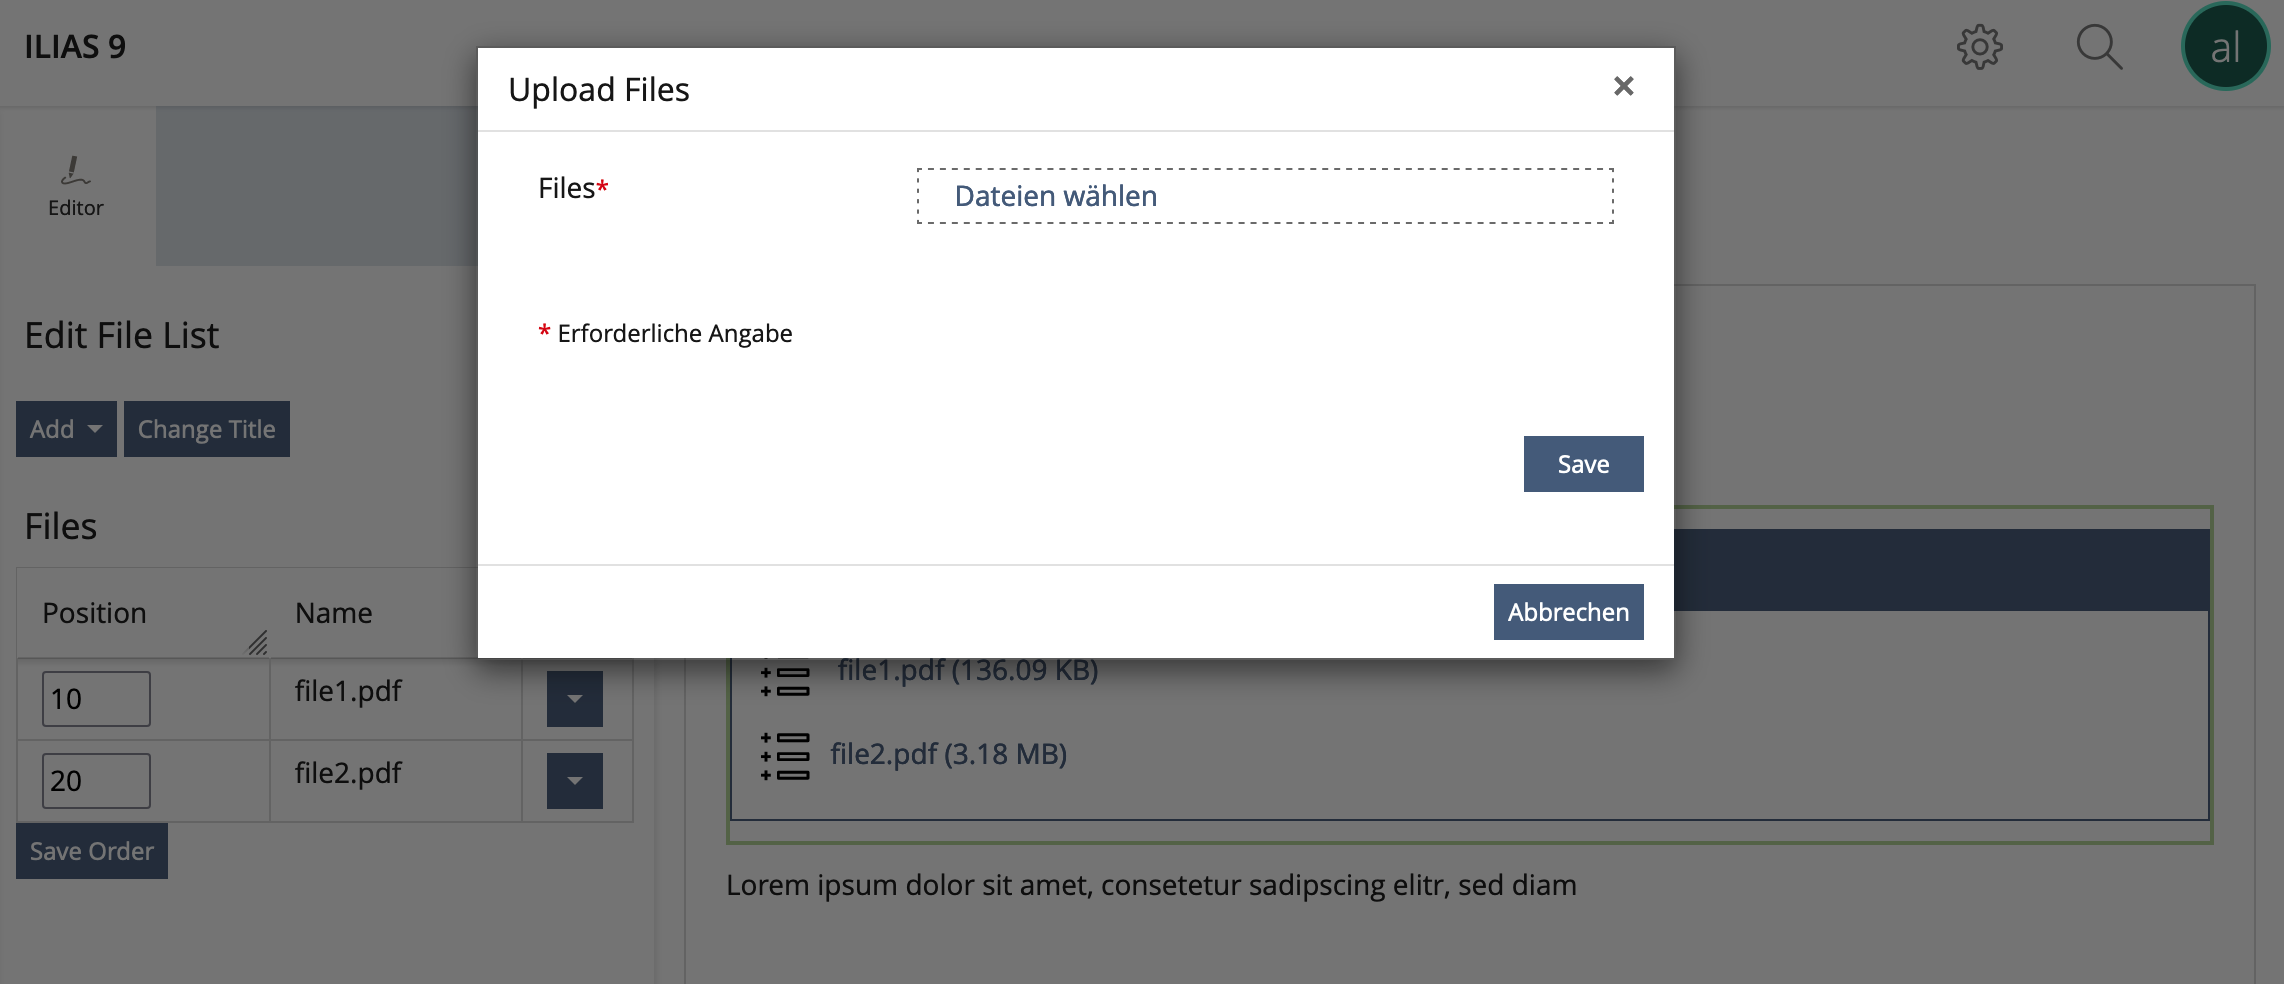Close the Upload Files dialog

[1623, 87]
